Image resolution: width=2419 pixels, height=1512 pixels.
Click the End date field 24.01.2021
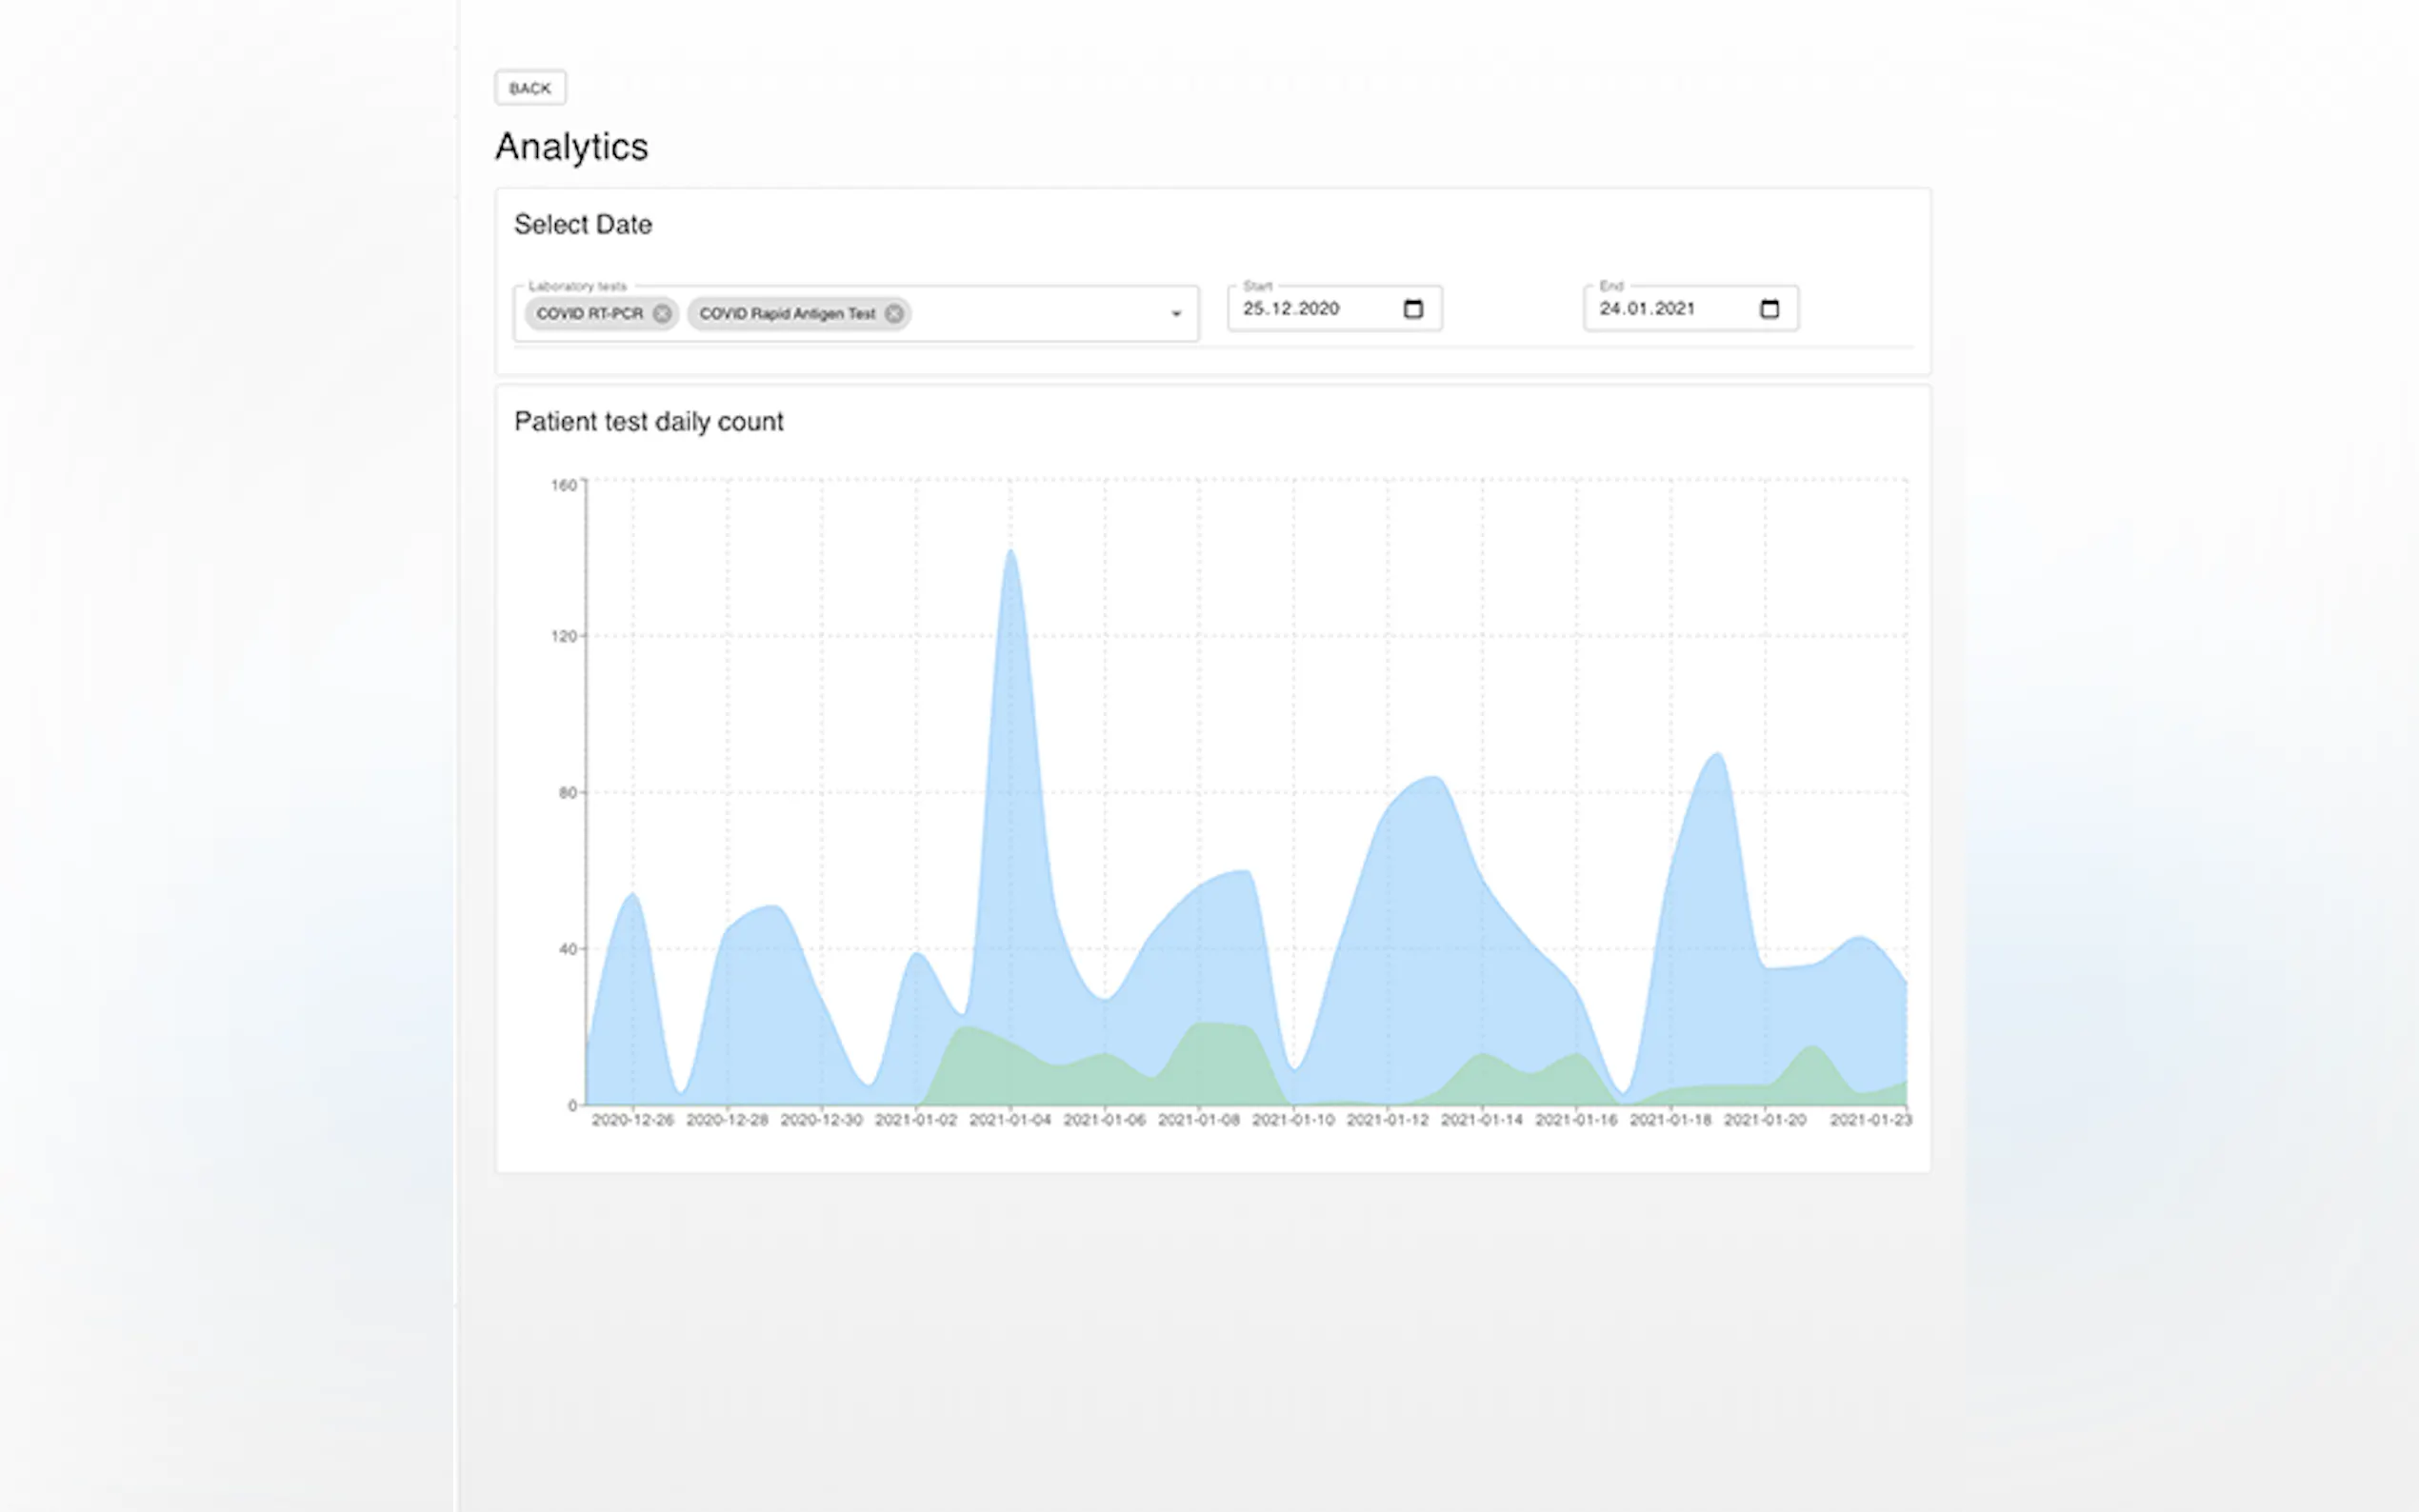coord(1647,309)
